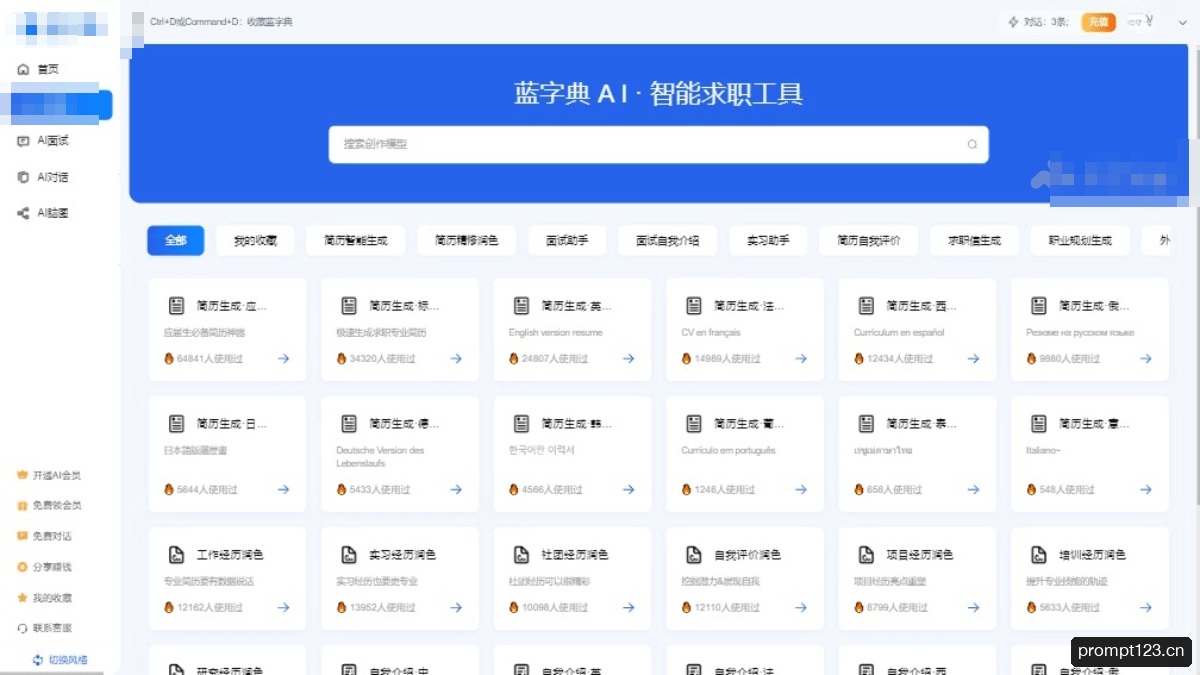The height and width of the screenshot is (675, 1200).
Task: Click the headset icon for 联系客服
Action: 22,628
